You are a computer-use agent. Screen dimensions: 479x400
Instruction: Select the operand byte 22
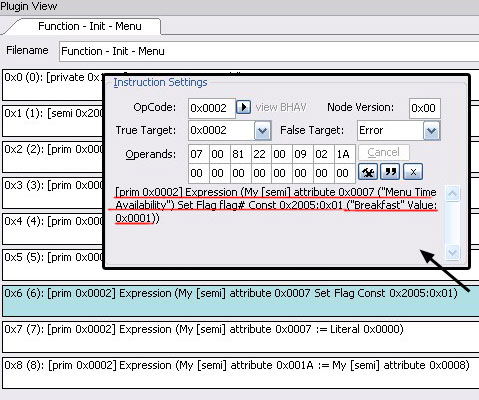261,154
